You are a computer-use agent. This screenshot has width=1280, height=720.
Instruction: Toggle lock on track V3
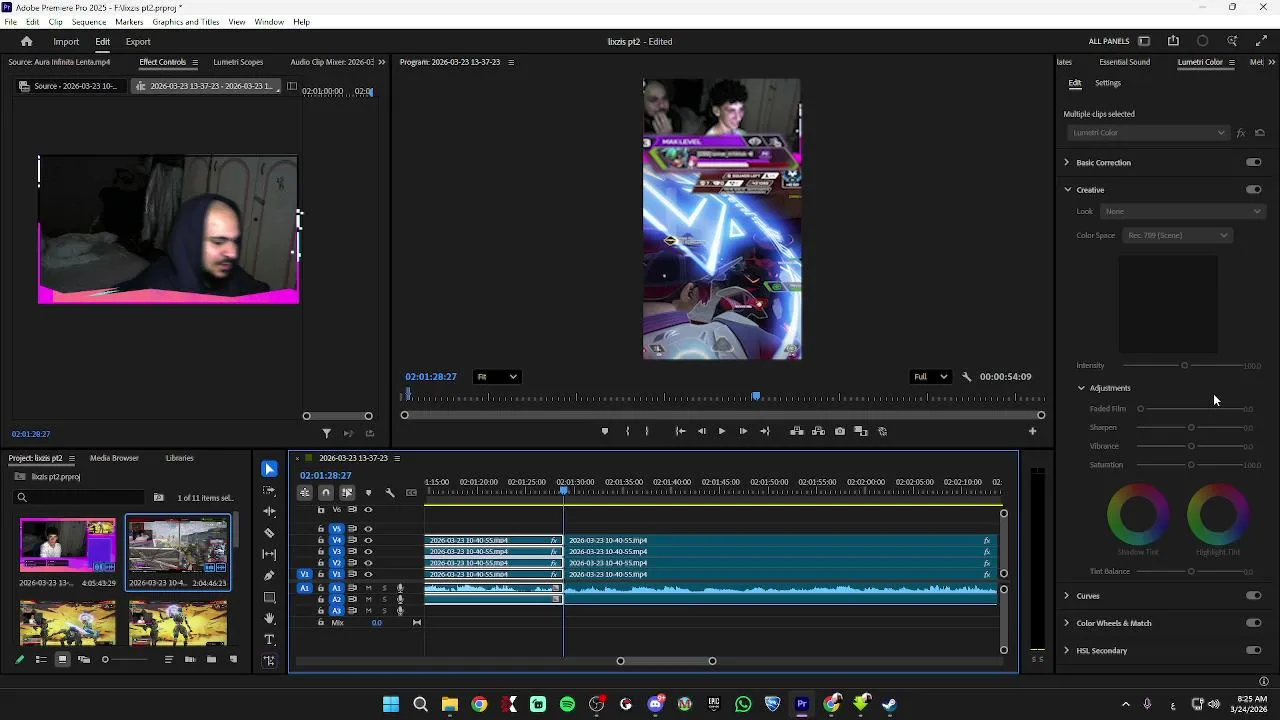(x=321, y=552)
